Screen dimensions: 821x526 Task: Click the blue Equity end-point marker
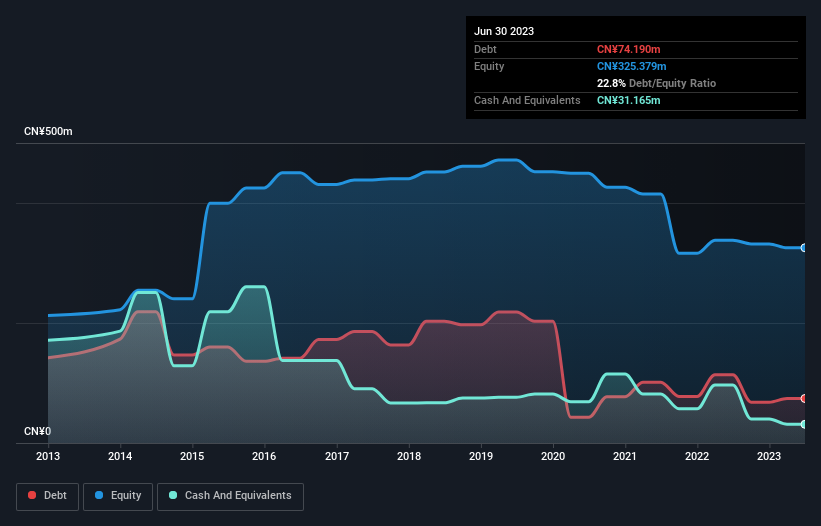pos(804,248)
